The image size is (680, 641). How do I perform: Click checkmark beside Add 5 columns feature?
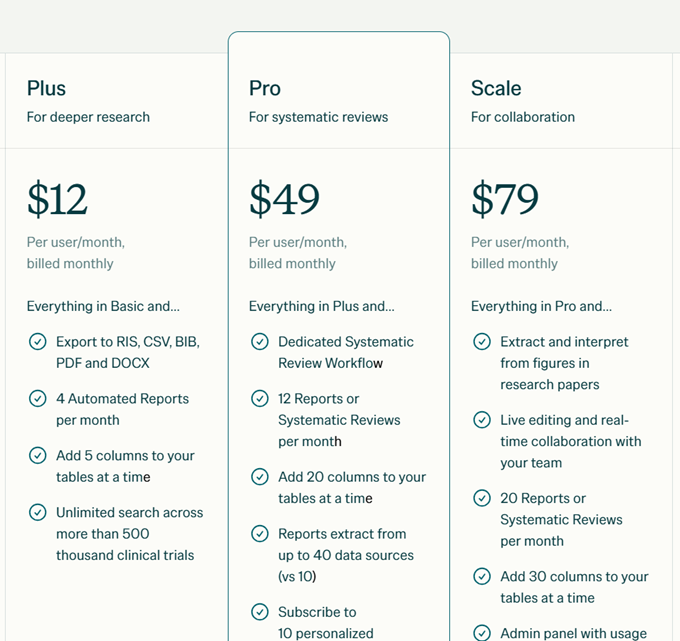pyautogui.click(x=37, y=456)
